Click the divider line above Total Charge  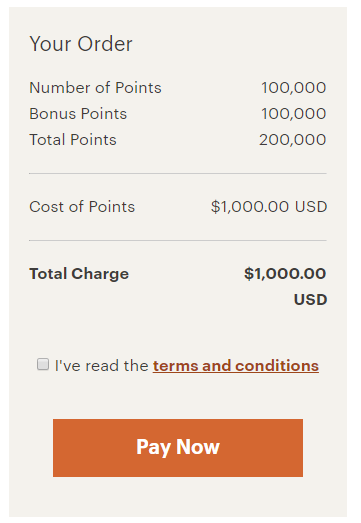(178, 240)
